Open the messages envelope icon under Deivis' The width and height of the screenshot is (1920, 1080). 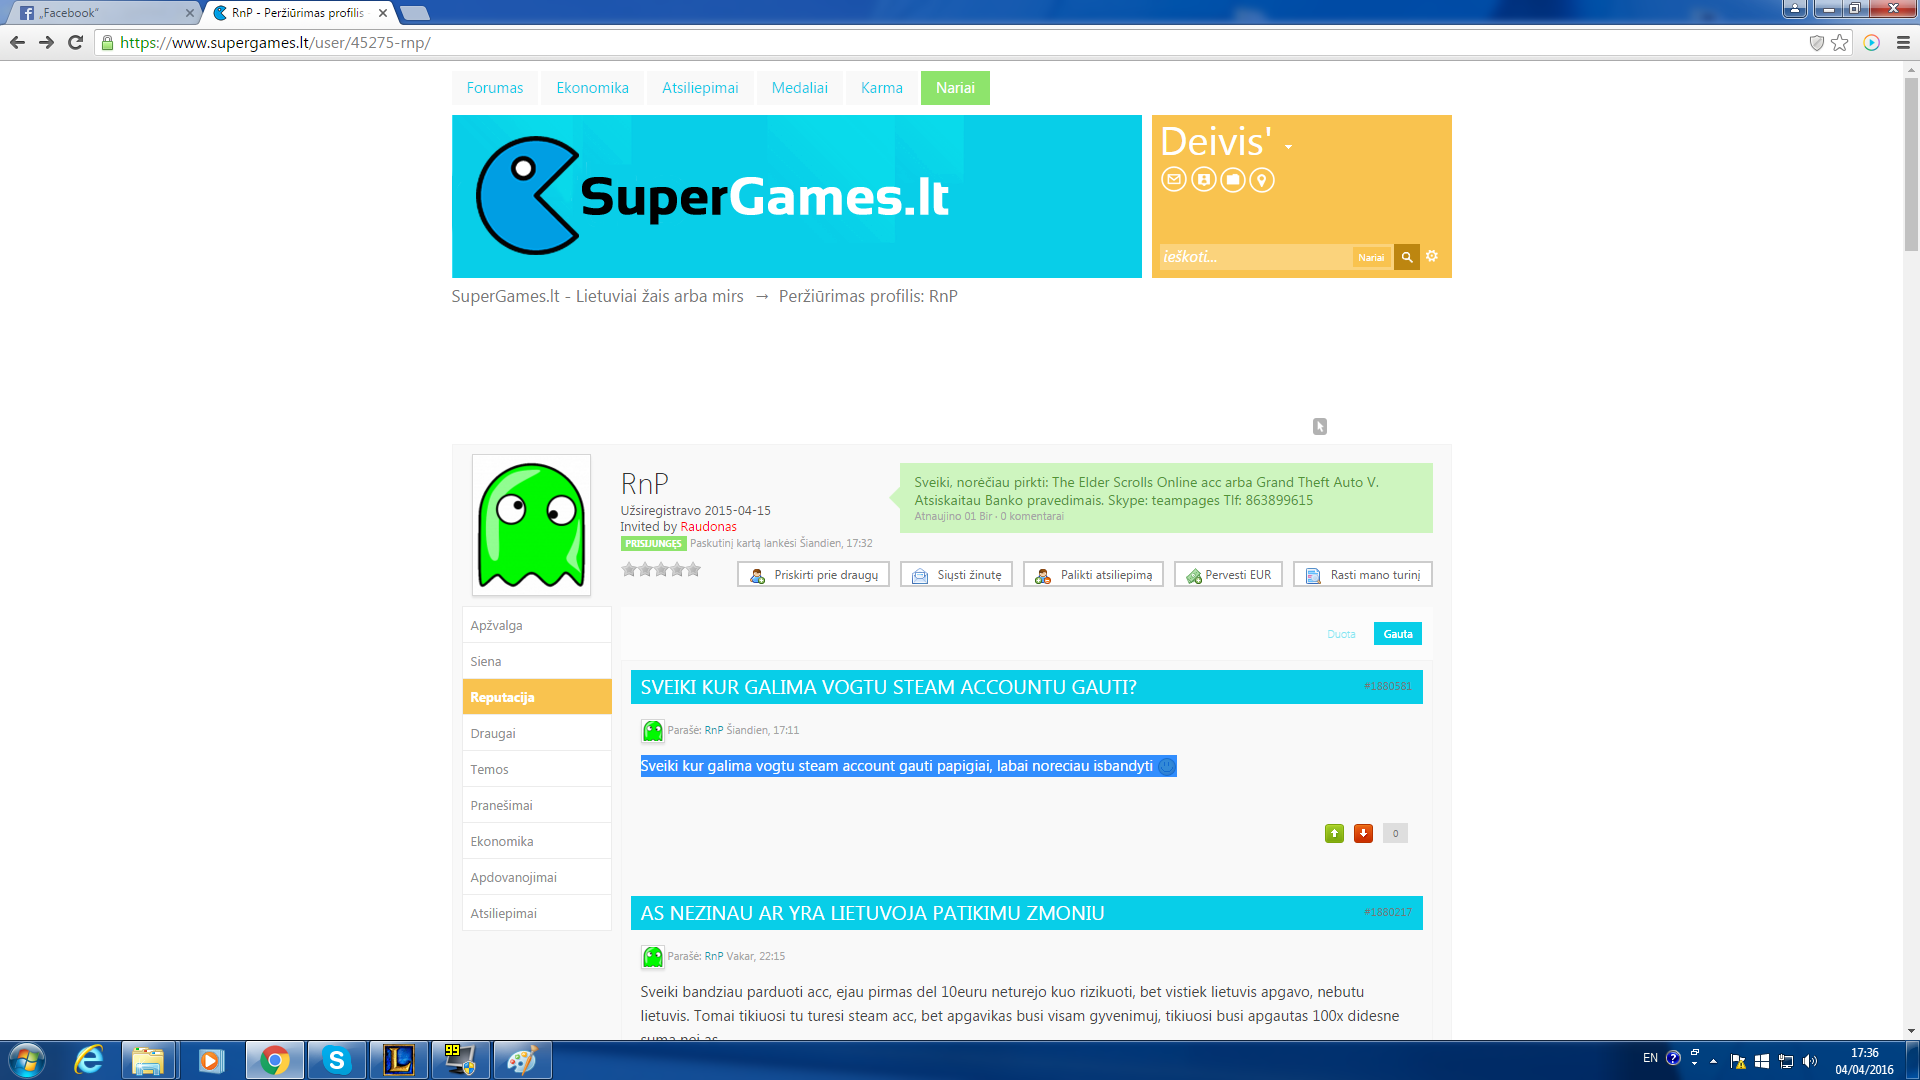1174,180
